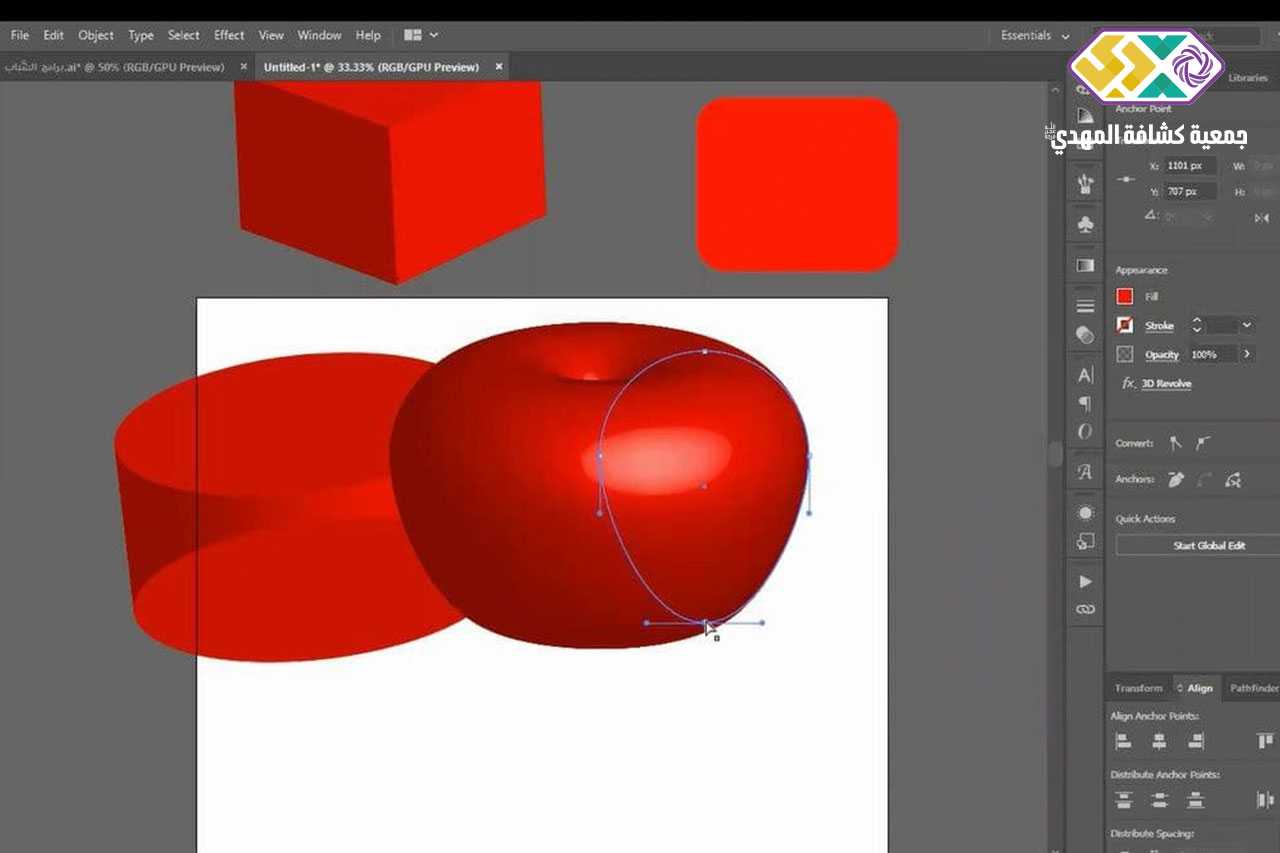The height and width of the screenshot is (853, 1280).
Task: Open the 3D Revolve effect link
Action: pos(1166,383)
